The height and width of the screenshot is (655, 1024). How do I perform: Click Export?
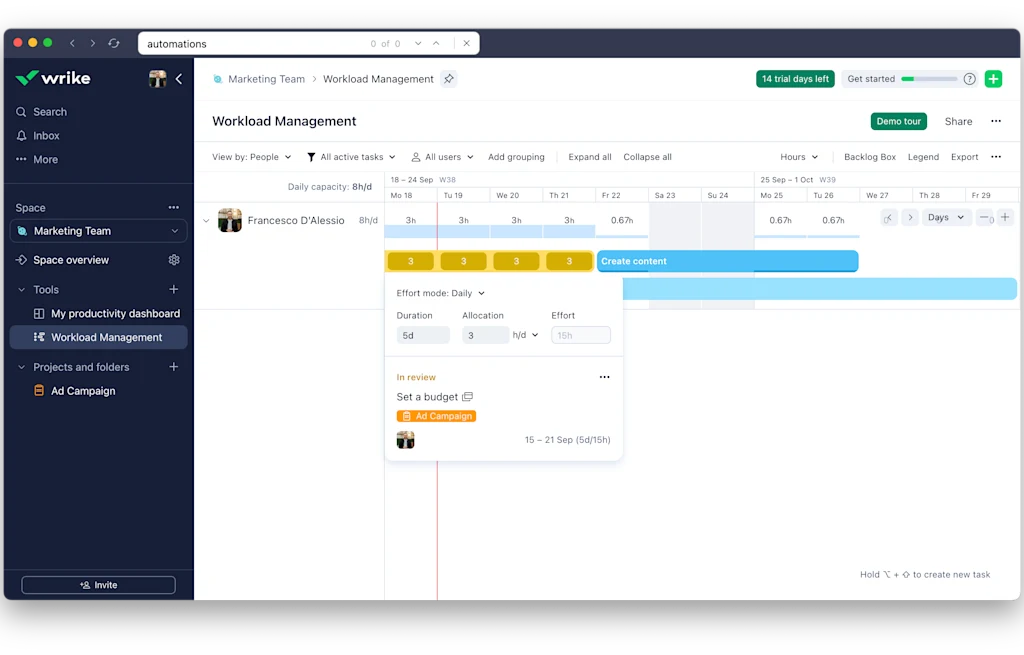point(965,157)
